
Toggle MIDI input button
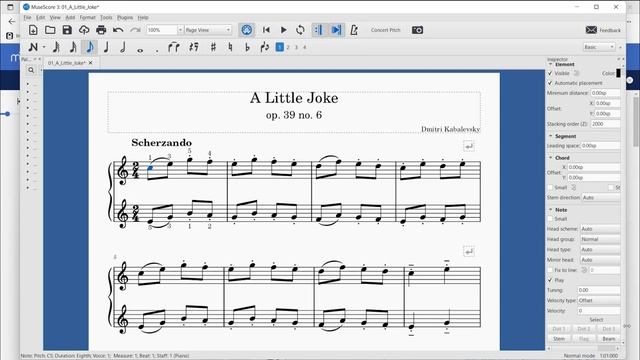(x=247, y=30)
